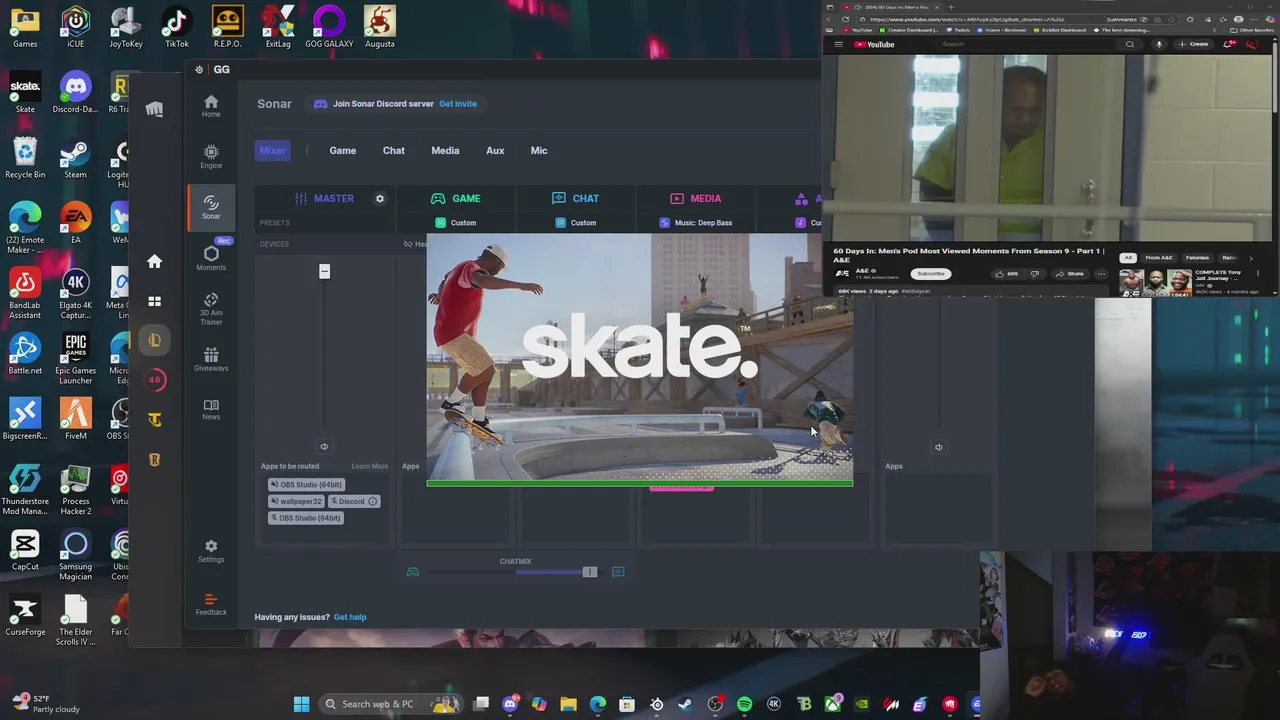Open 3D Aim Trainer in GG sidebar
1280x720 pixels.
pos(211,309)
